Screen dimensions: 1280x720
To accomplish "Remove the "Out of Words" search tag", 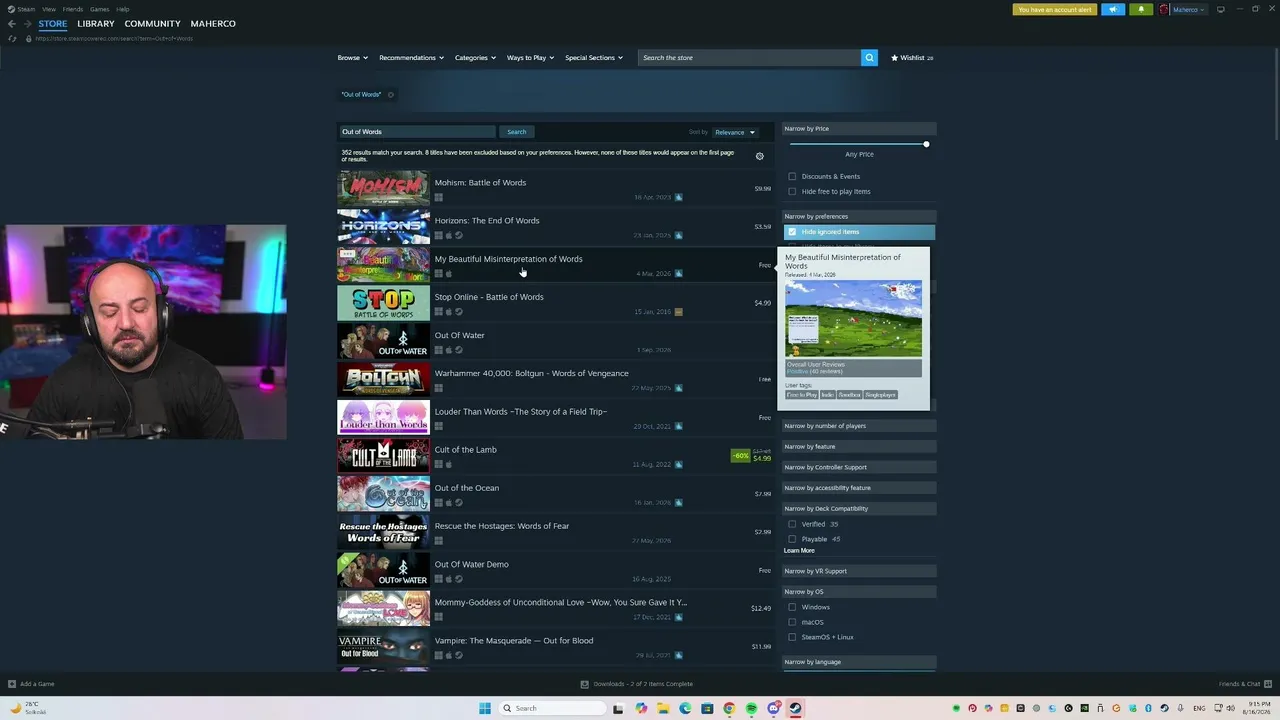I will (x=390, y=95).
